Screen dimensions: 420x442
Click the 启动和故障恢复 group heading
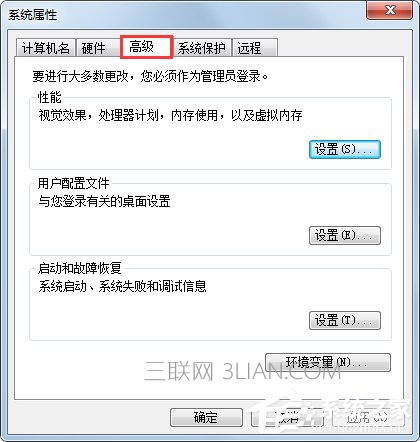pos(79,268)
